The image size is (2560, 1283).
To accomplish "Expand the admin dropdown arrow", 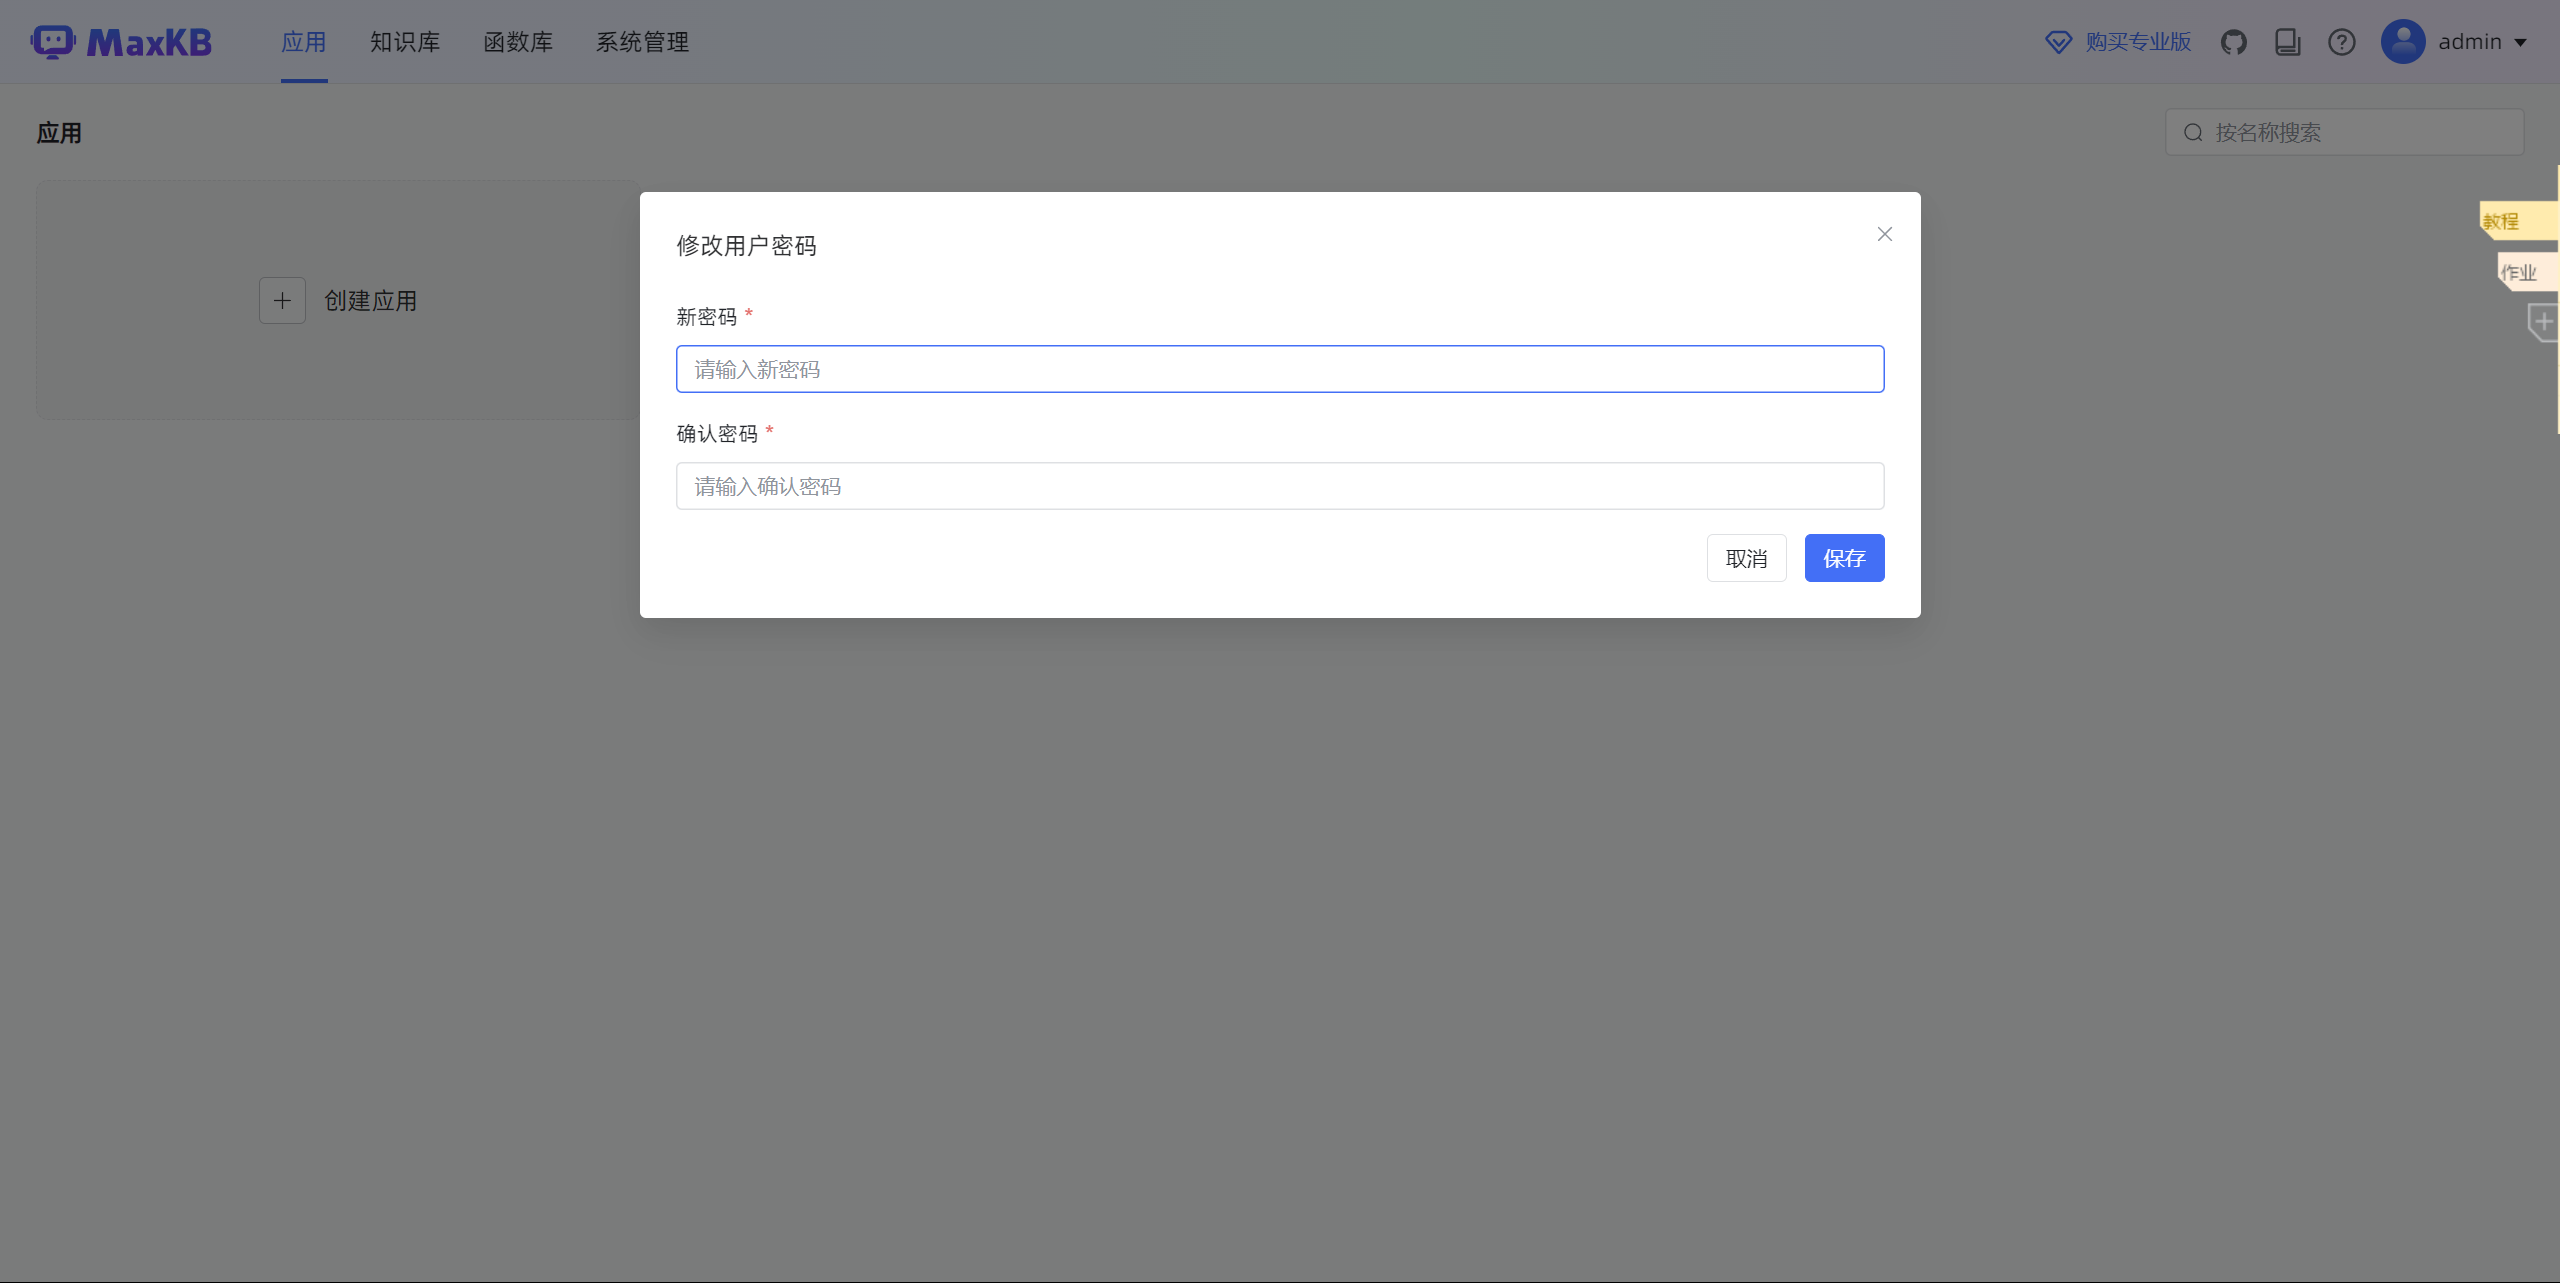I will pos(2520,42).
